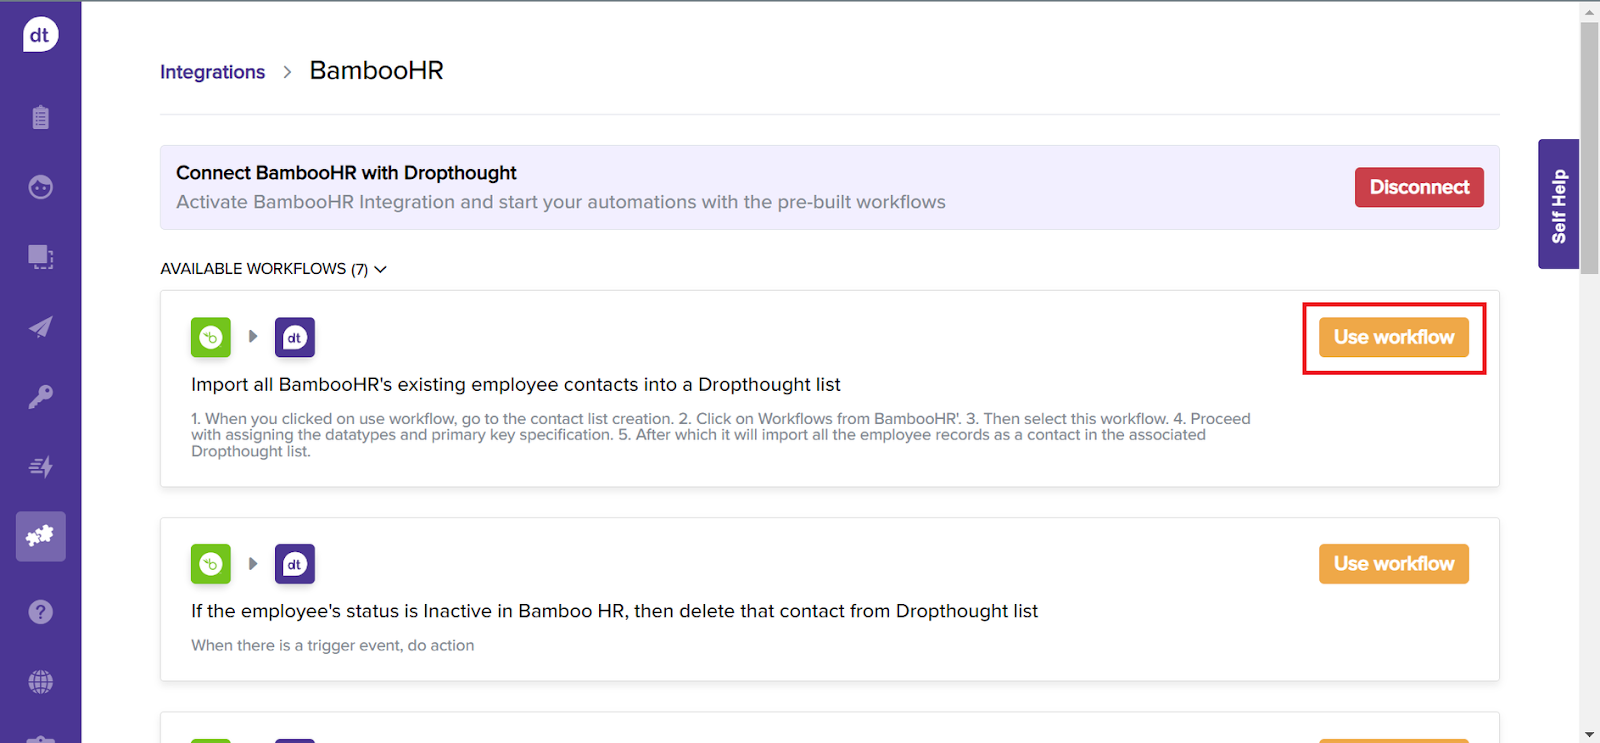Click the Dropthought logo in sidebar

(40, 35)
